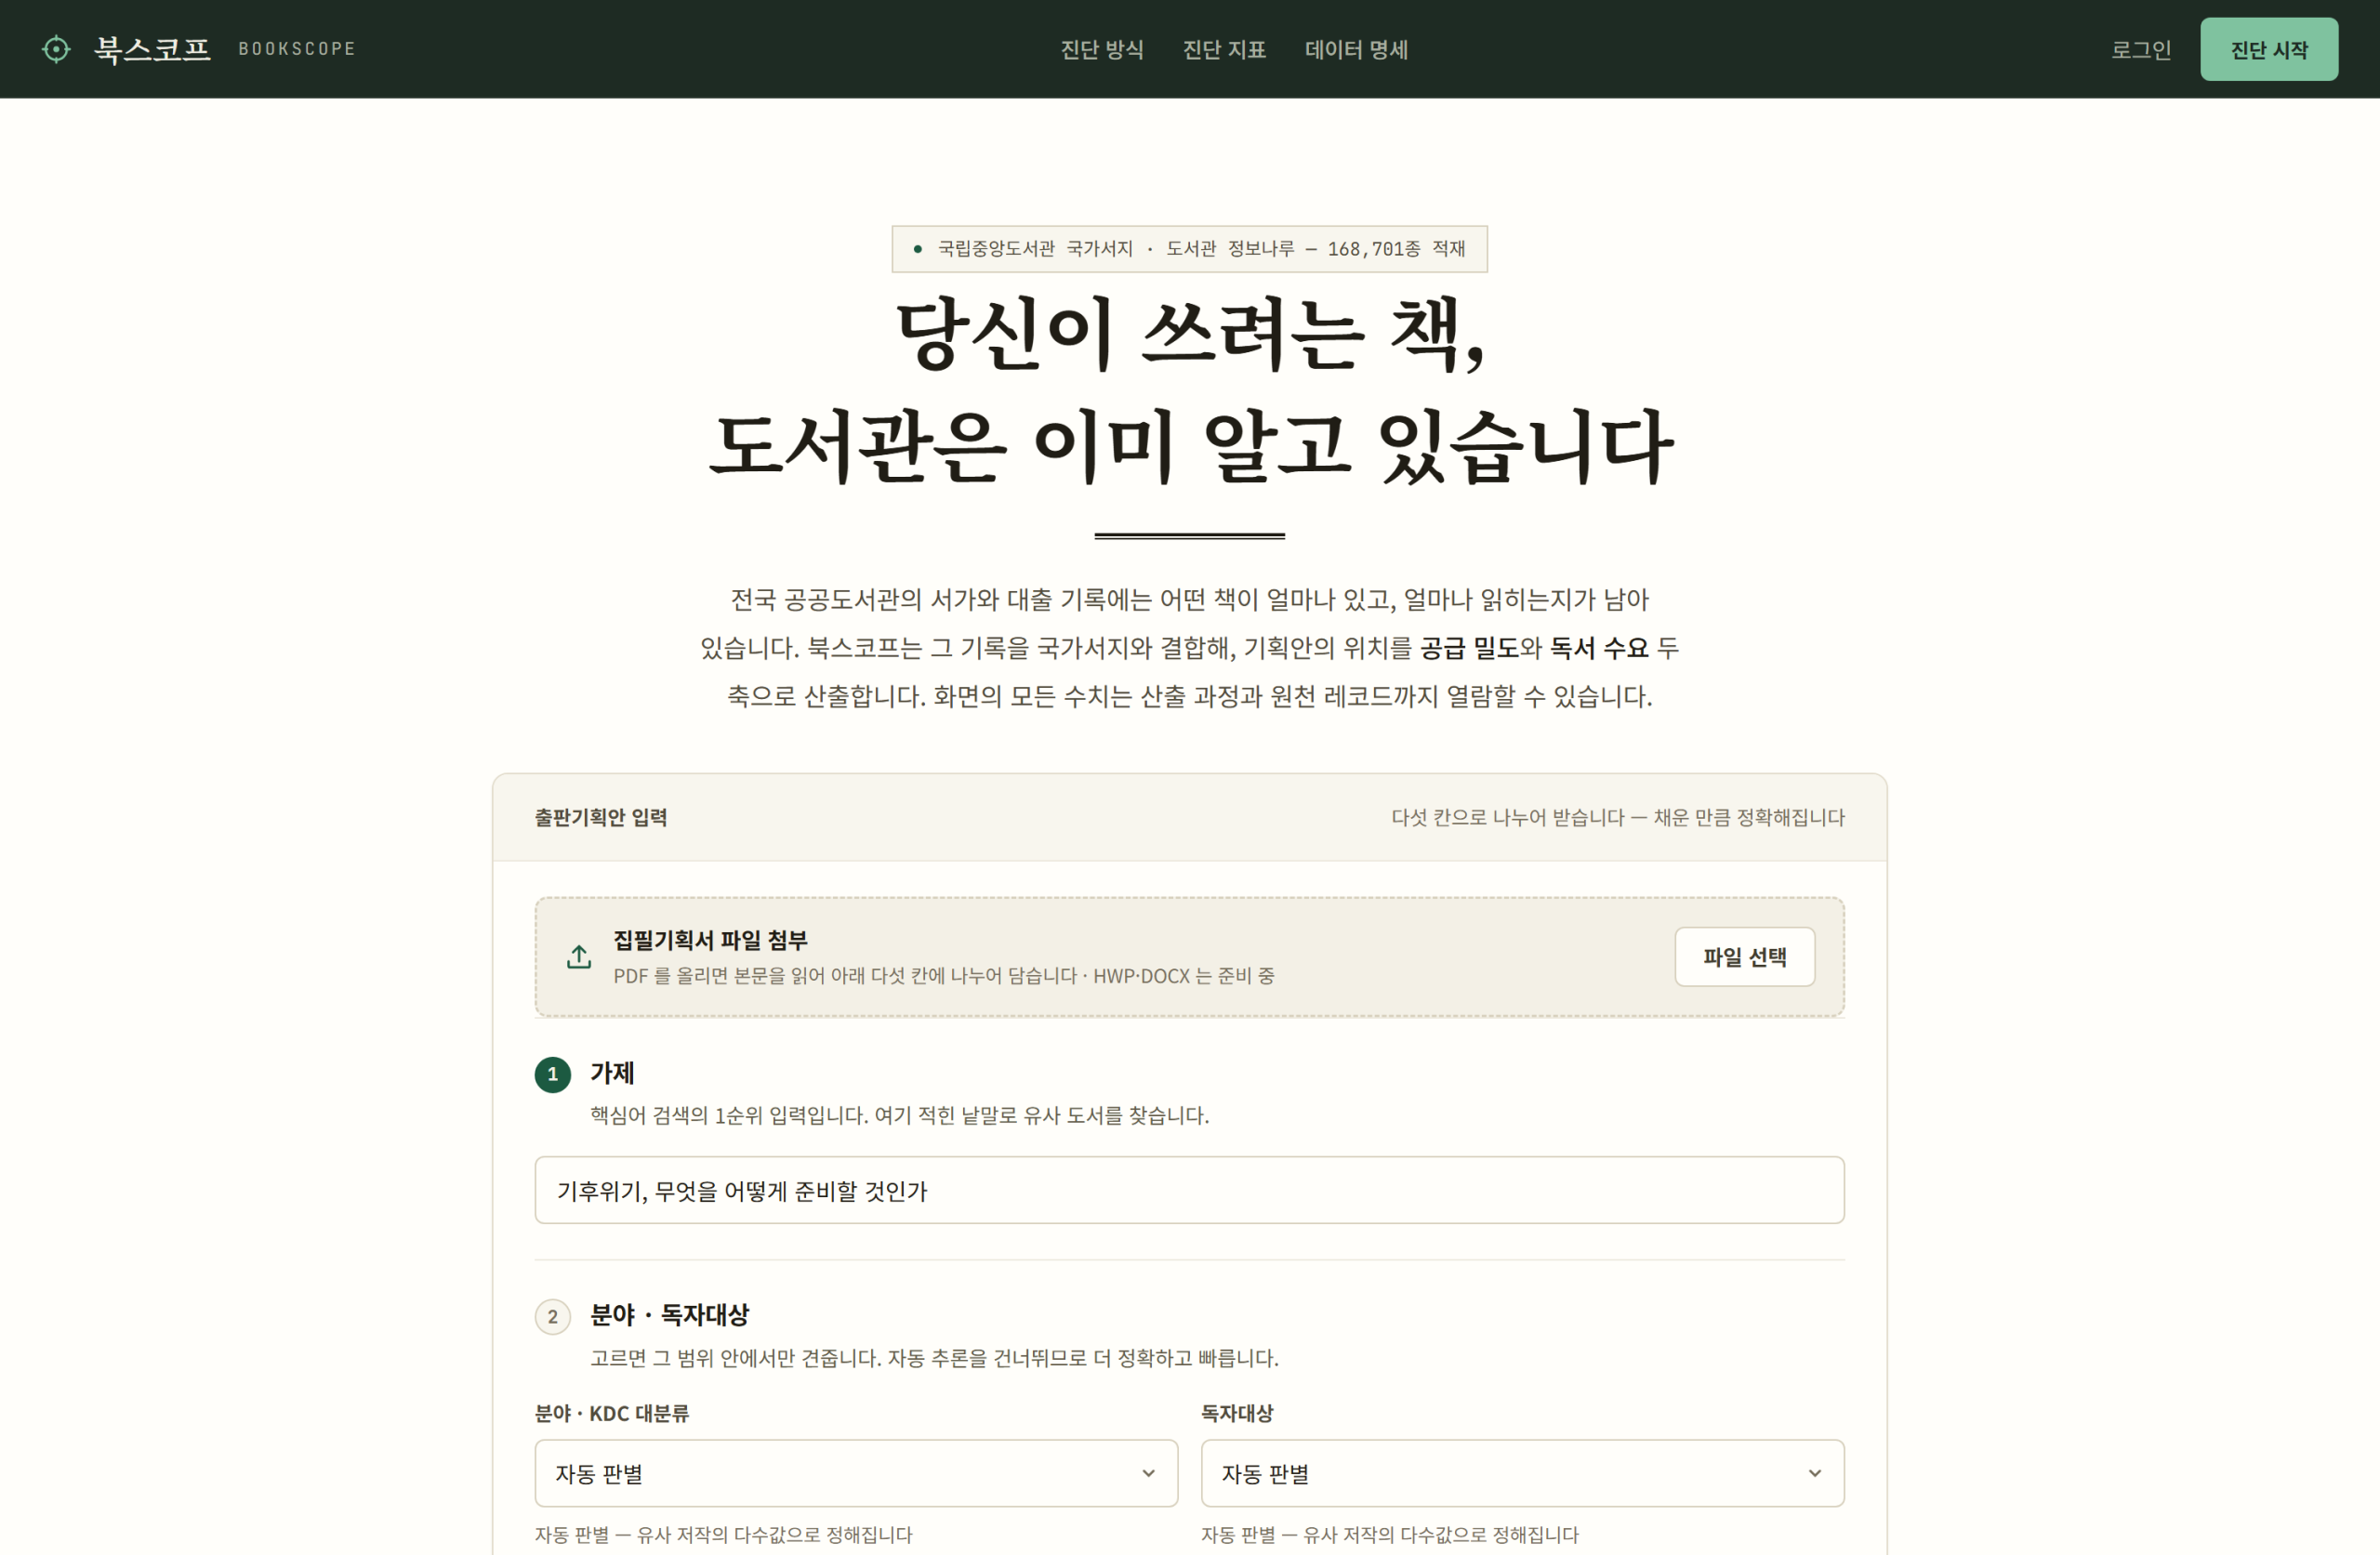This screenshot has width=2380, height=1555.
Task: Click the 분야 · 독자대상 section heading
Action: [x=669, y=1315]
